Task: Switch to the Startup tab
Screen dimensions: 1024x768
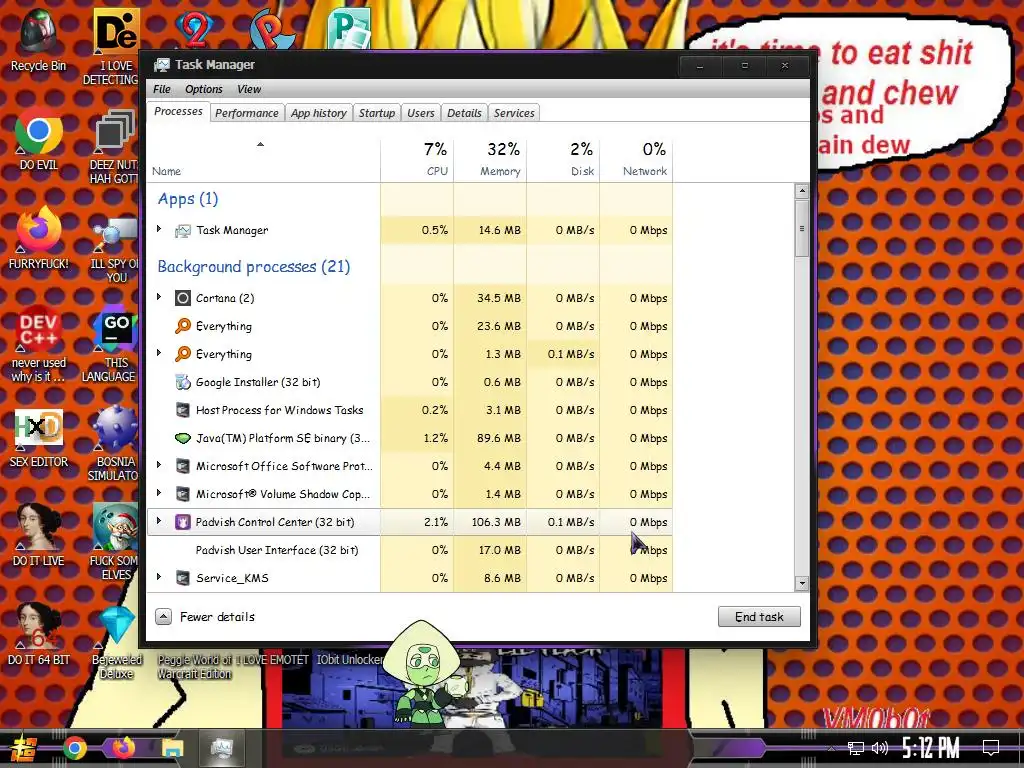Action: (x=377, y=113)
